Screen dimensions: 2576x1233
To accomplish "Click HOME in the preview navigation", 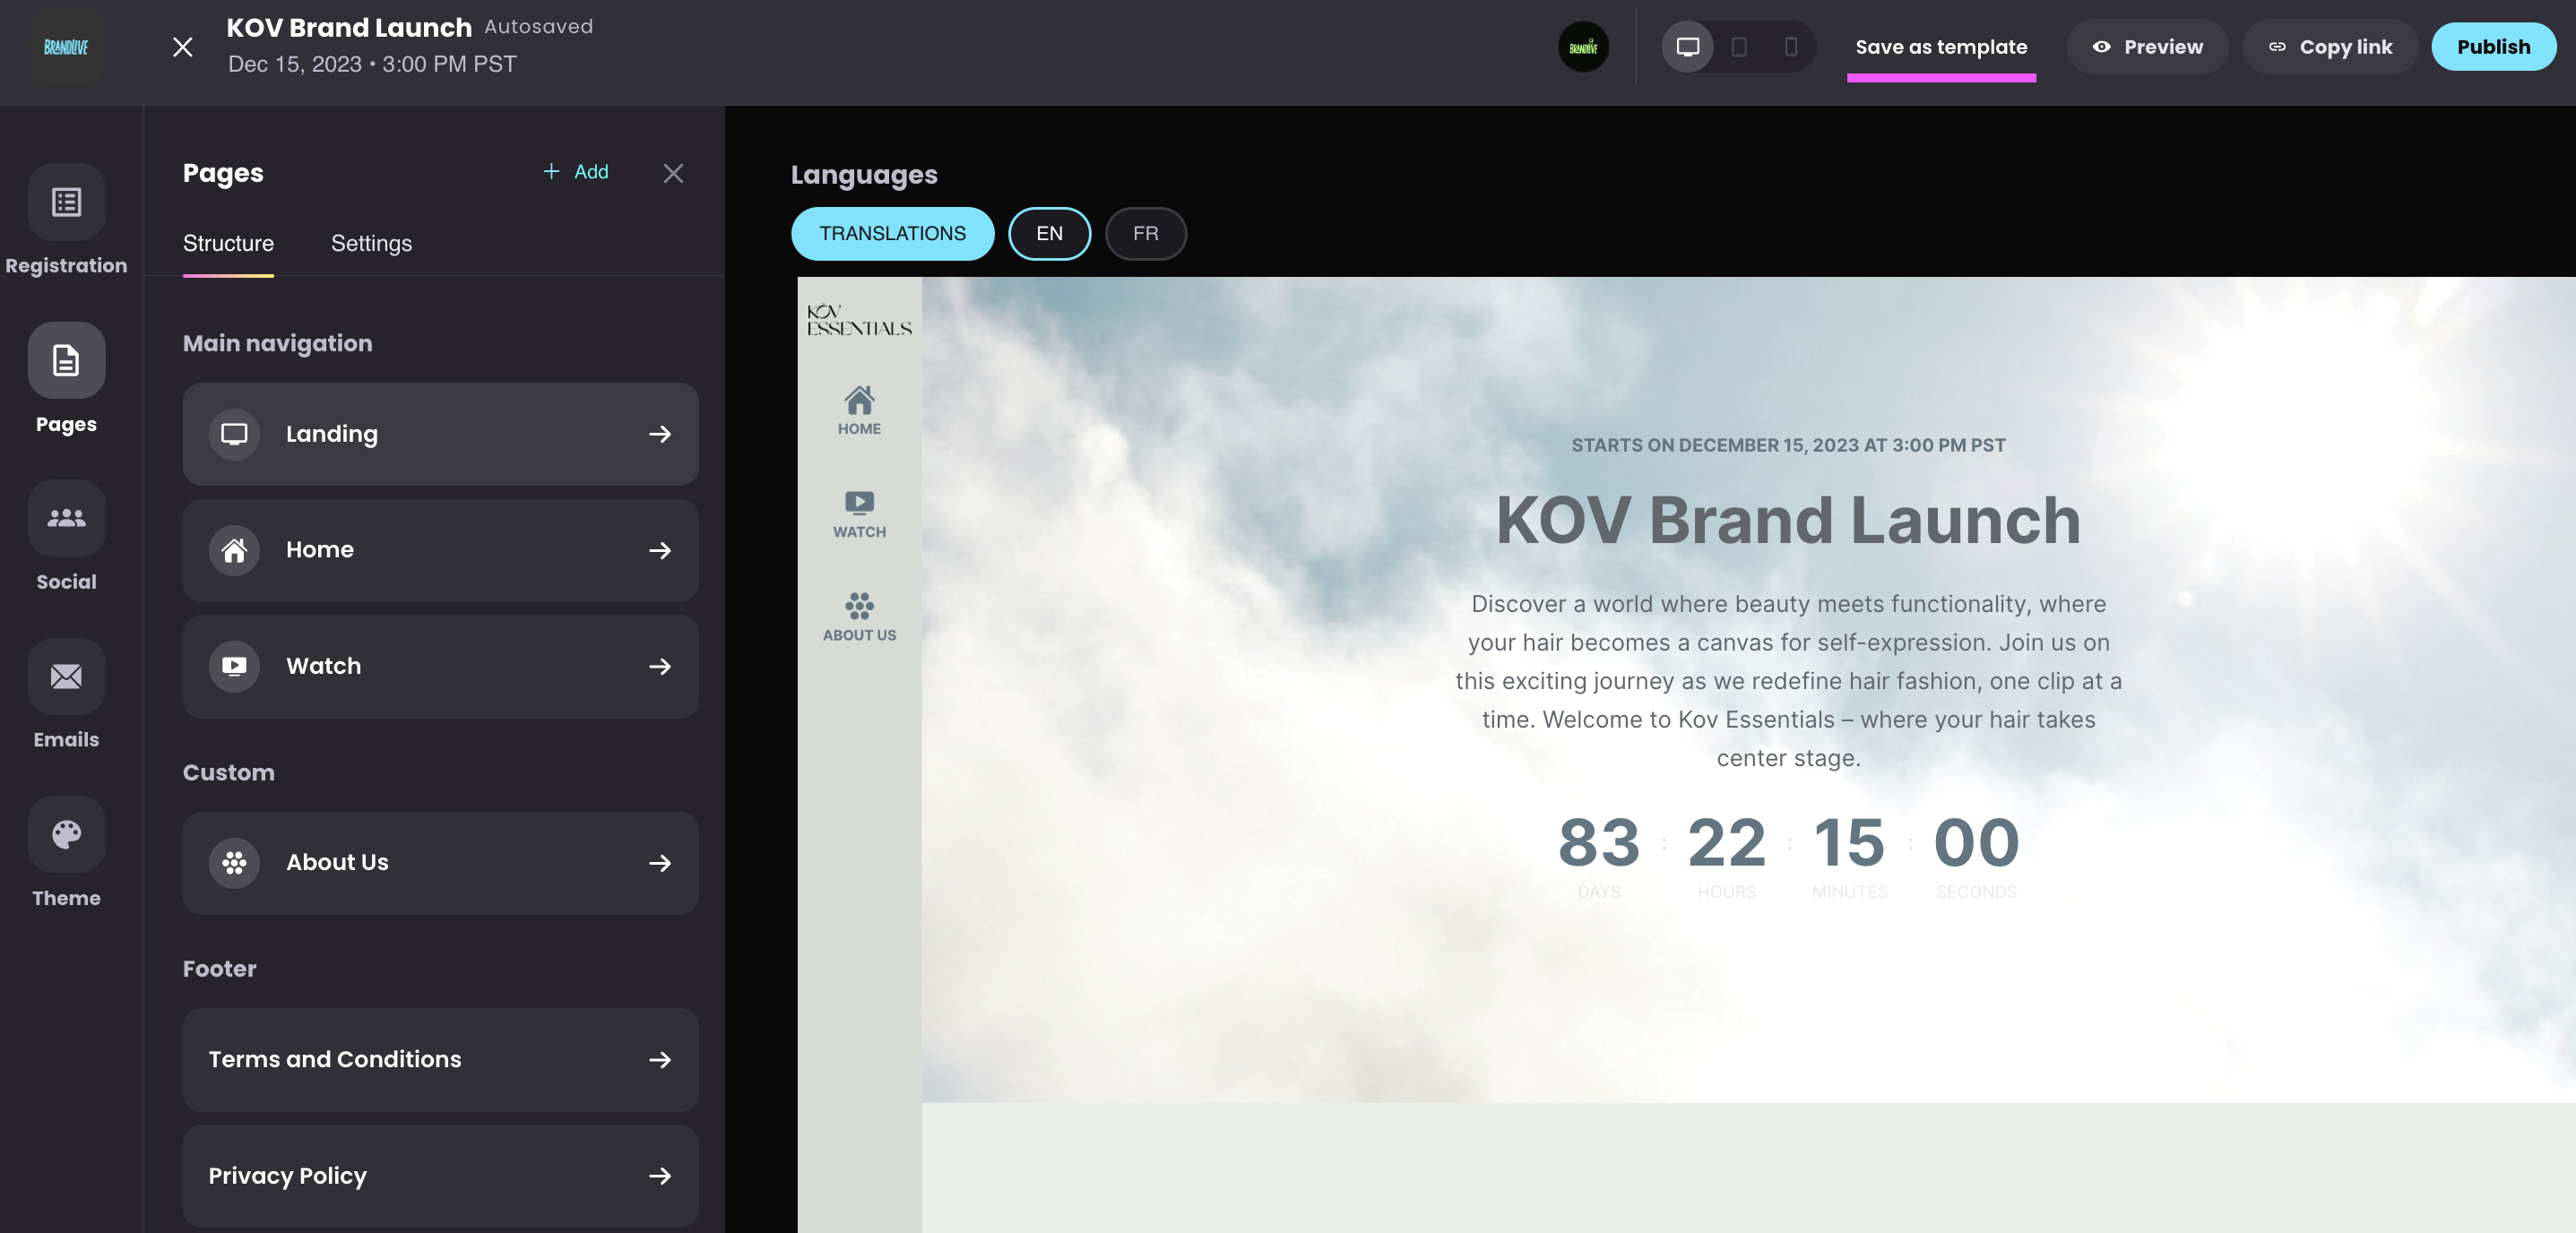I will [859, 411].
